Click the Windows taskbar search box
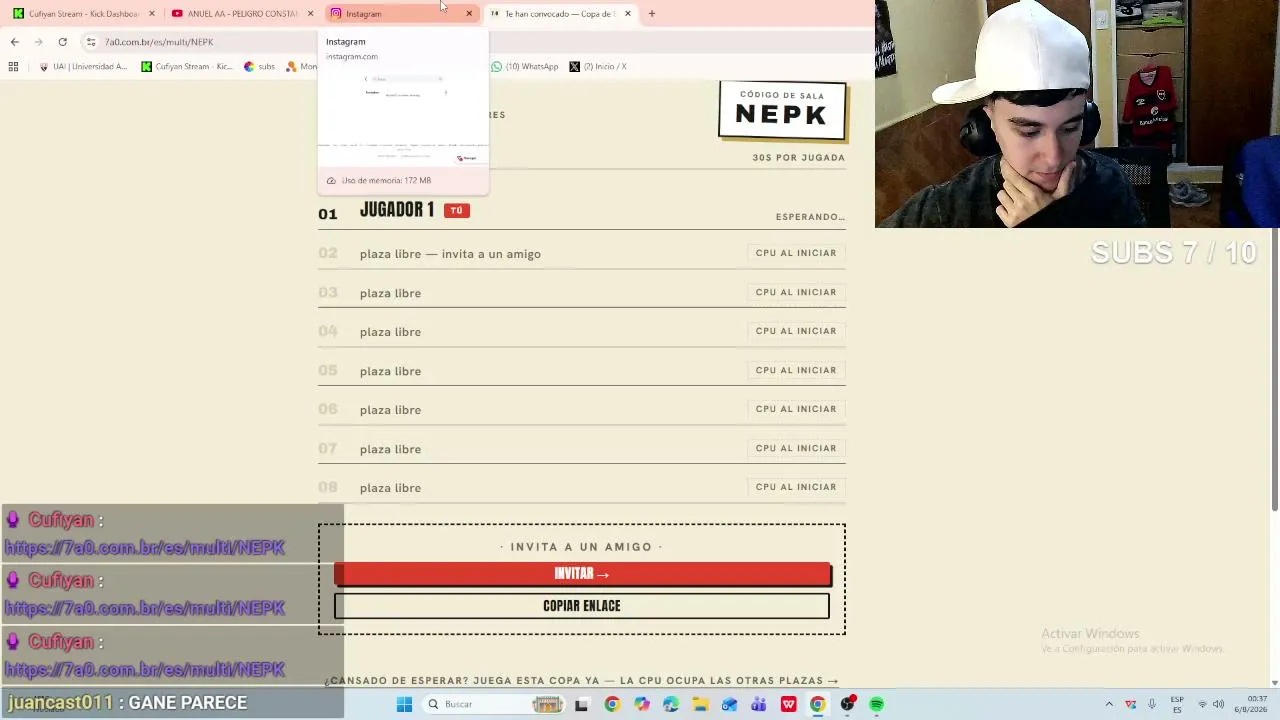Screen dimensions: 1280x720 coord(492,704)
